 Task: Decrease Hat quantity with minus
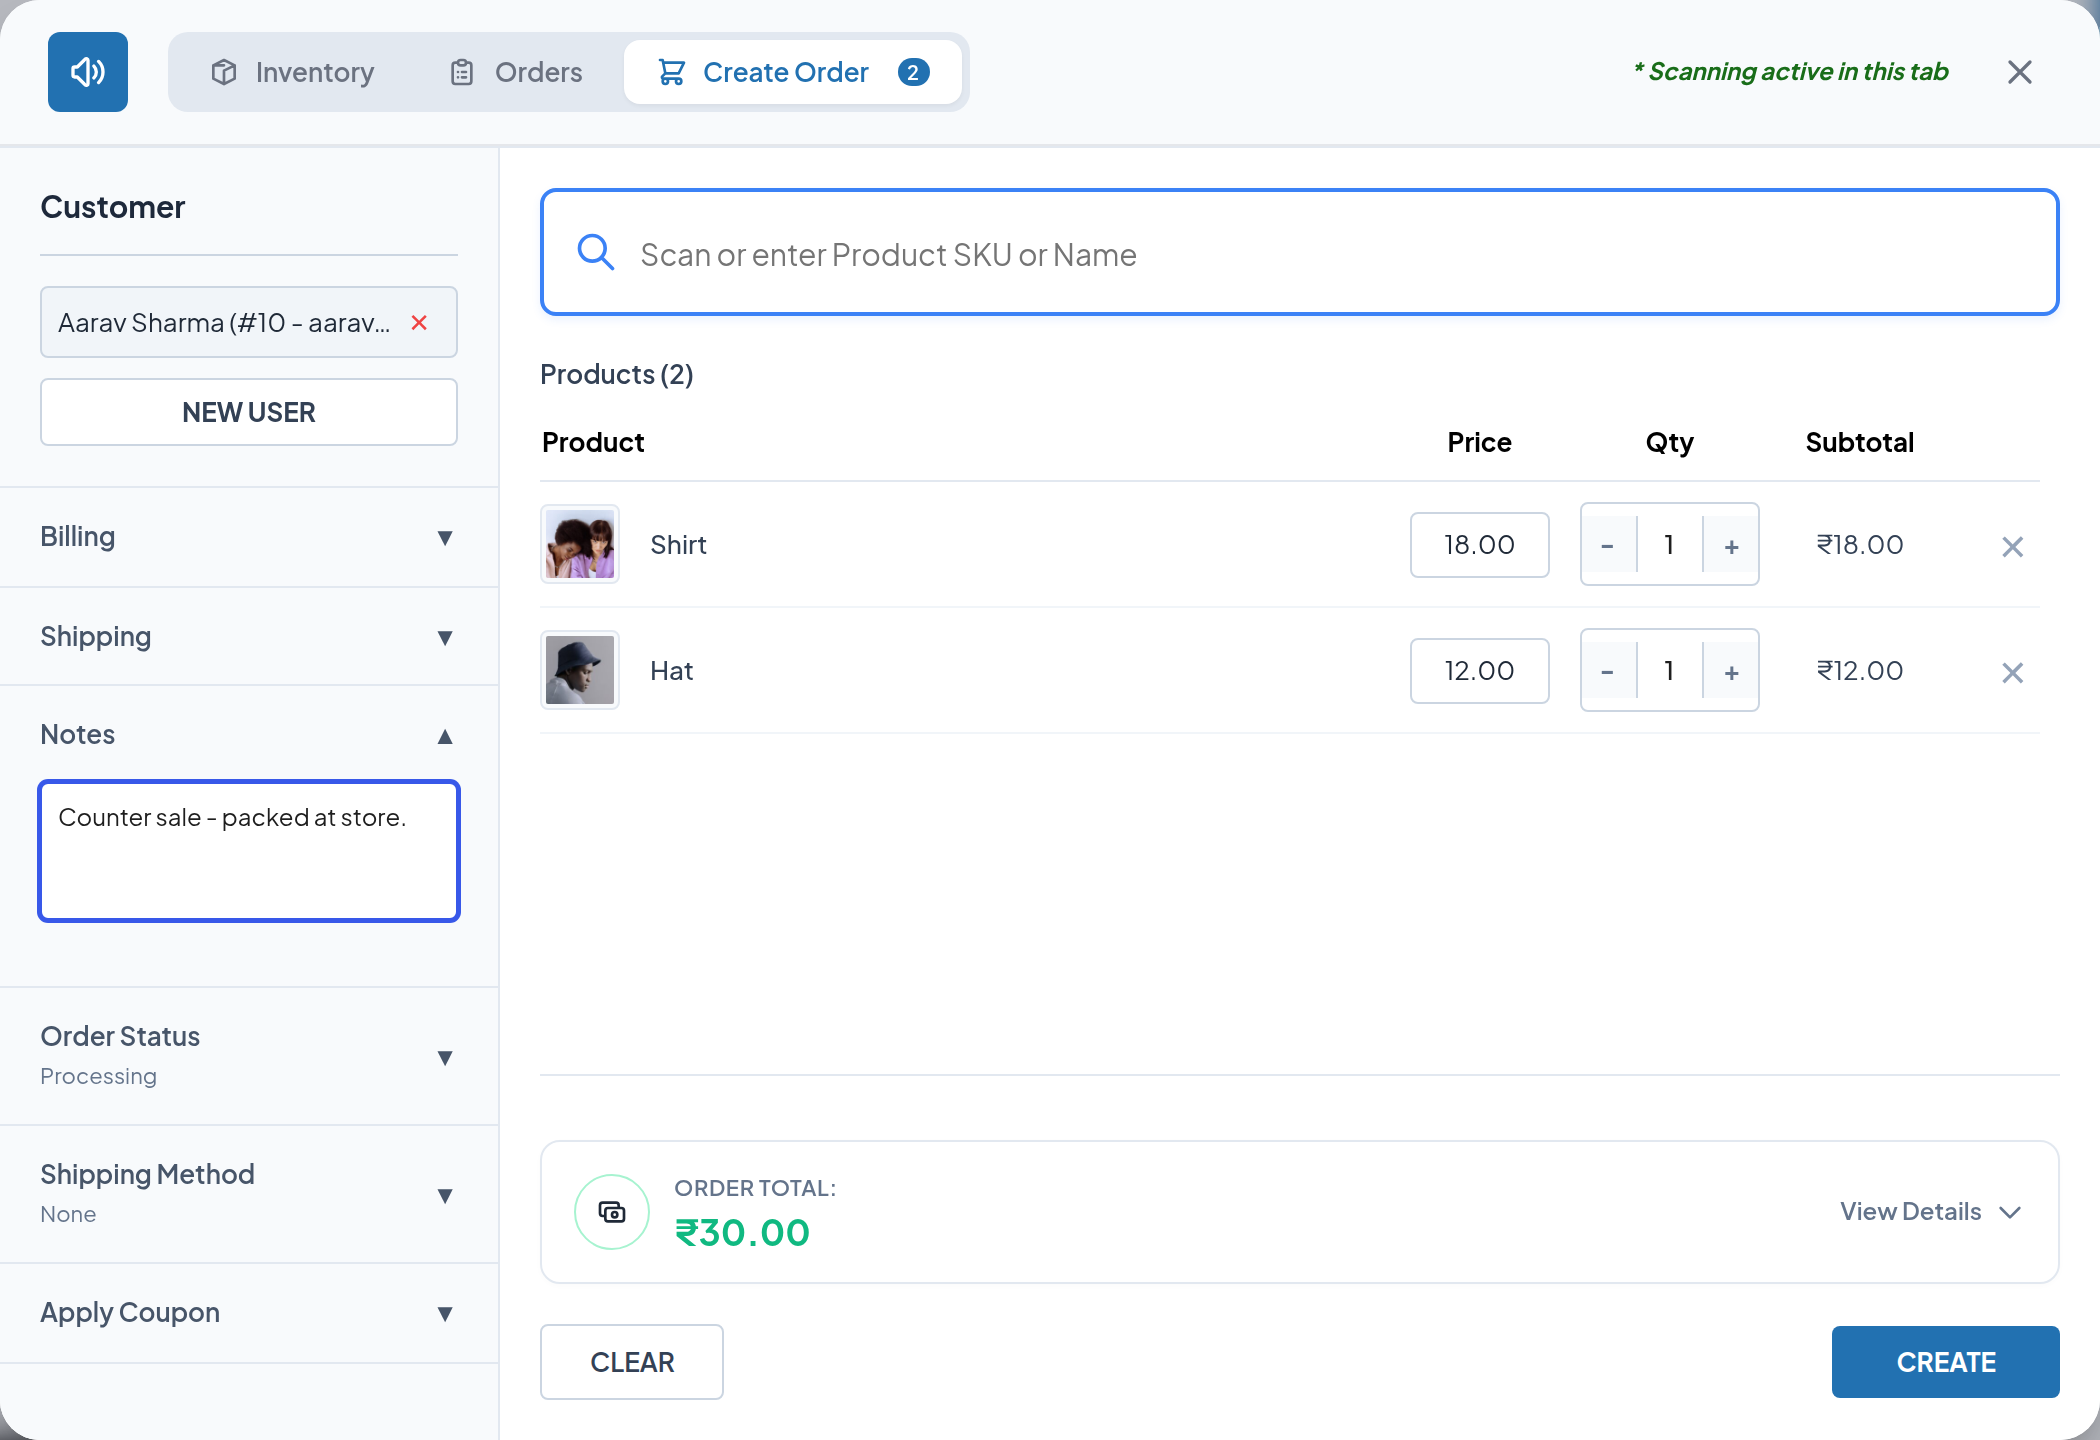pos(1608,671)
